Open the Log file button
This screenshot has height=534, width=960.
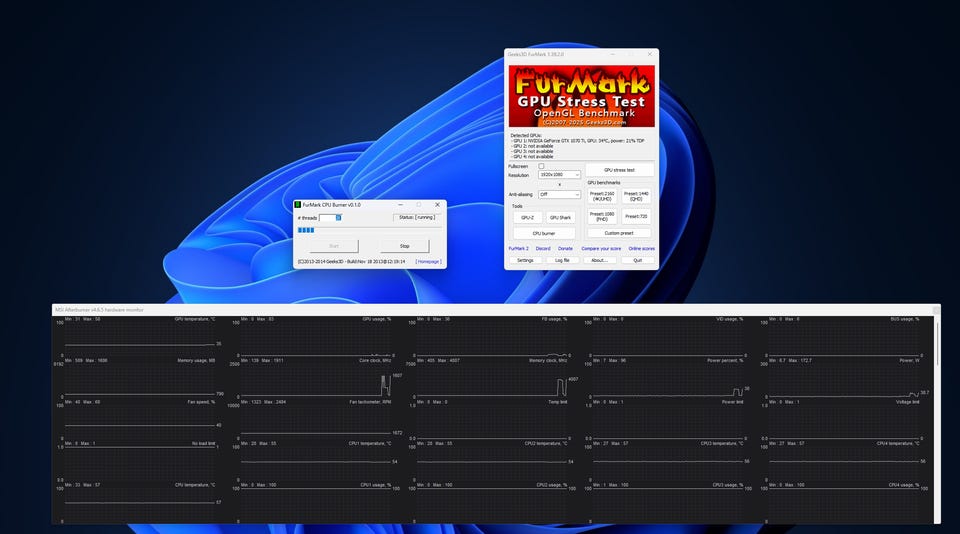[x=562, y=260]
